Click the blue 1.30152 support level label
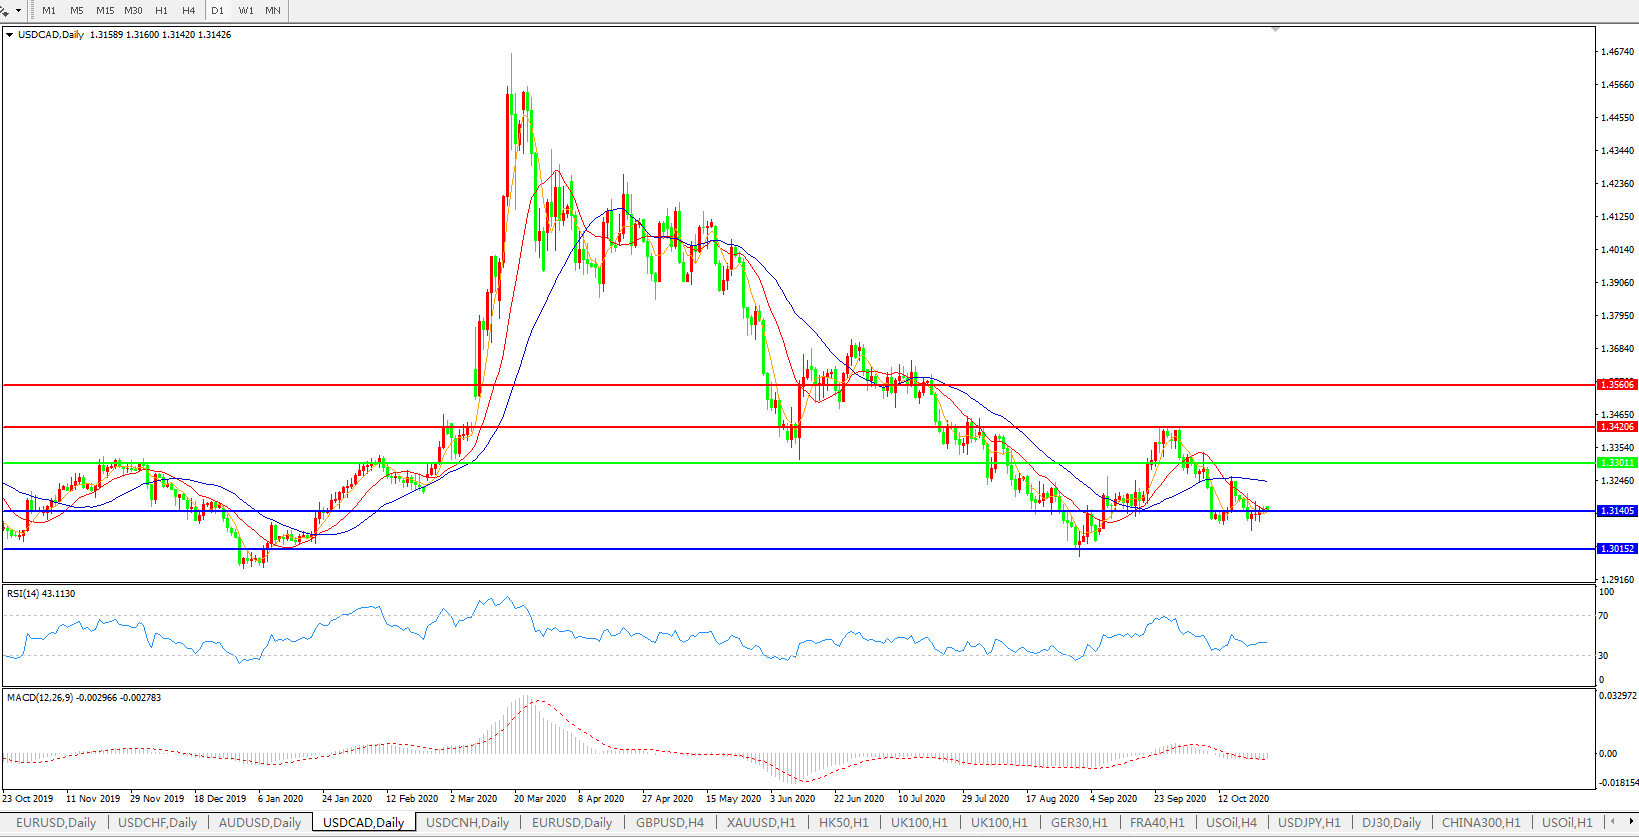The height and width of the screenshot is (838, 1639). pos(1616,549)
